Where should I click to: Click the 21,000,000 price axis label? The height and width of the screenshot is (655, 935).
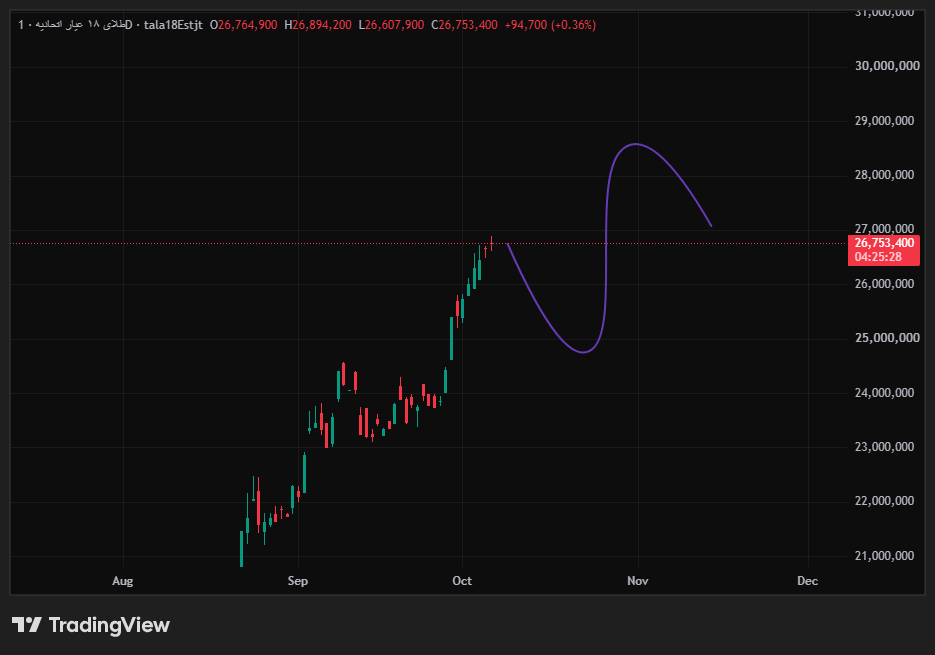coord(884,555)
